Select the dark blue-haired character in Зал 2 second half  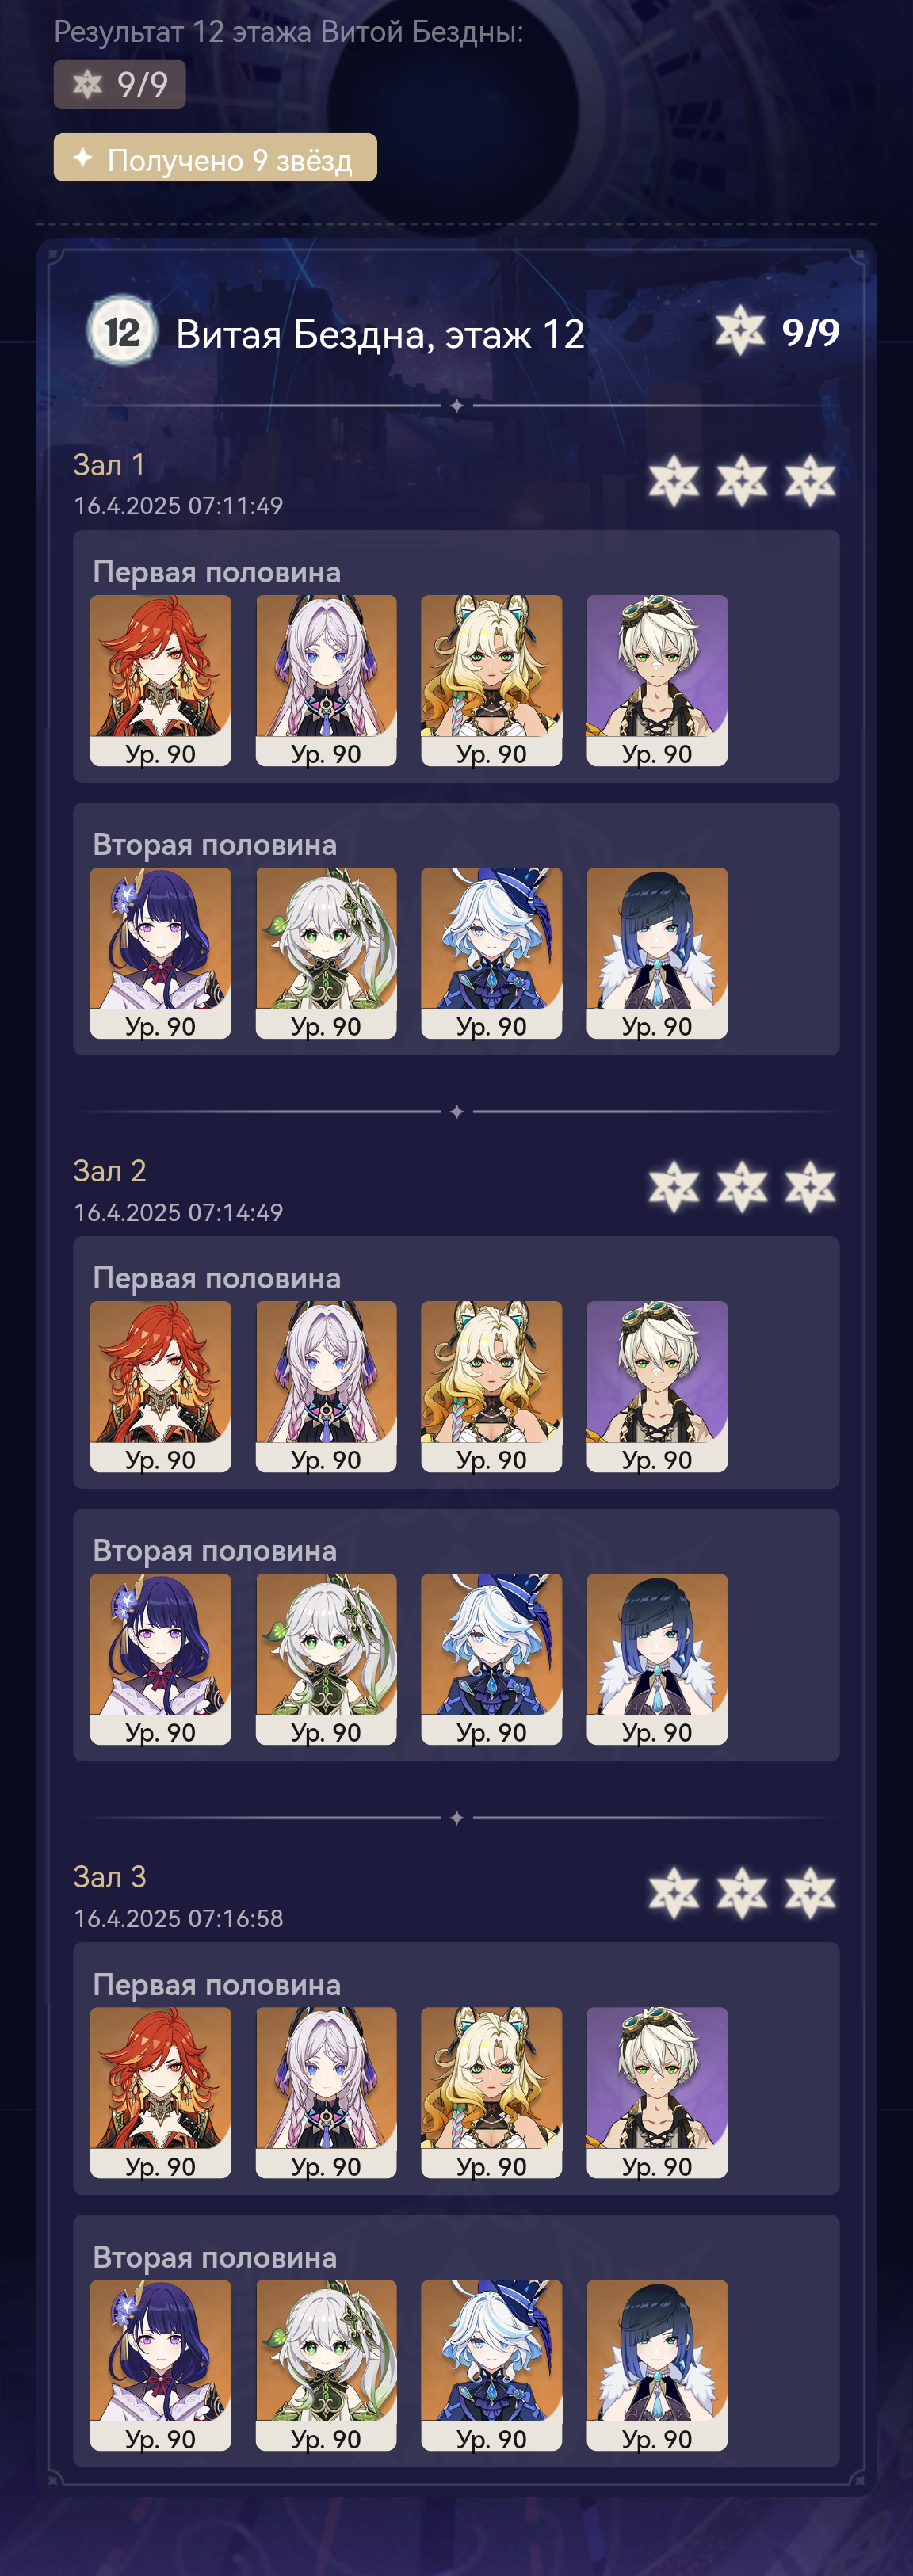(x=657, y=1659)
